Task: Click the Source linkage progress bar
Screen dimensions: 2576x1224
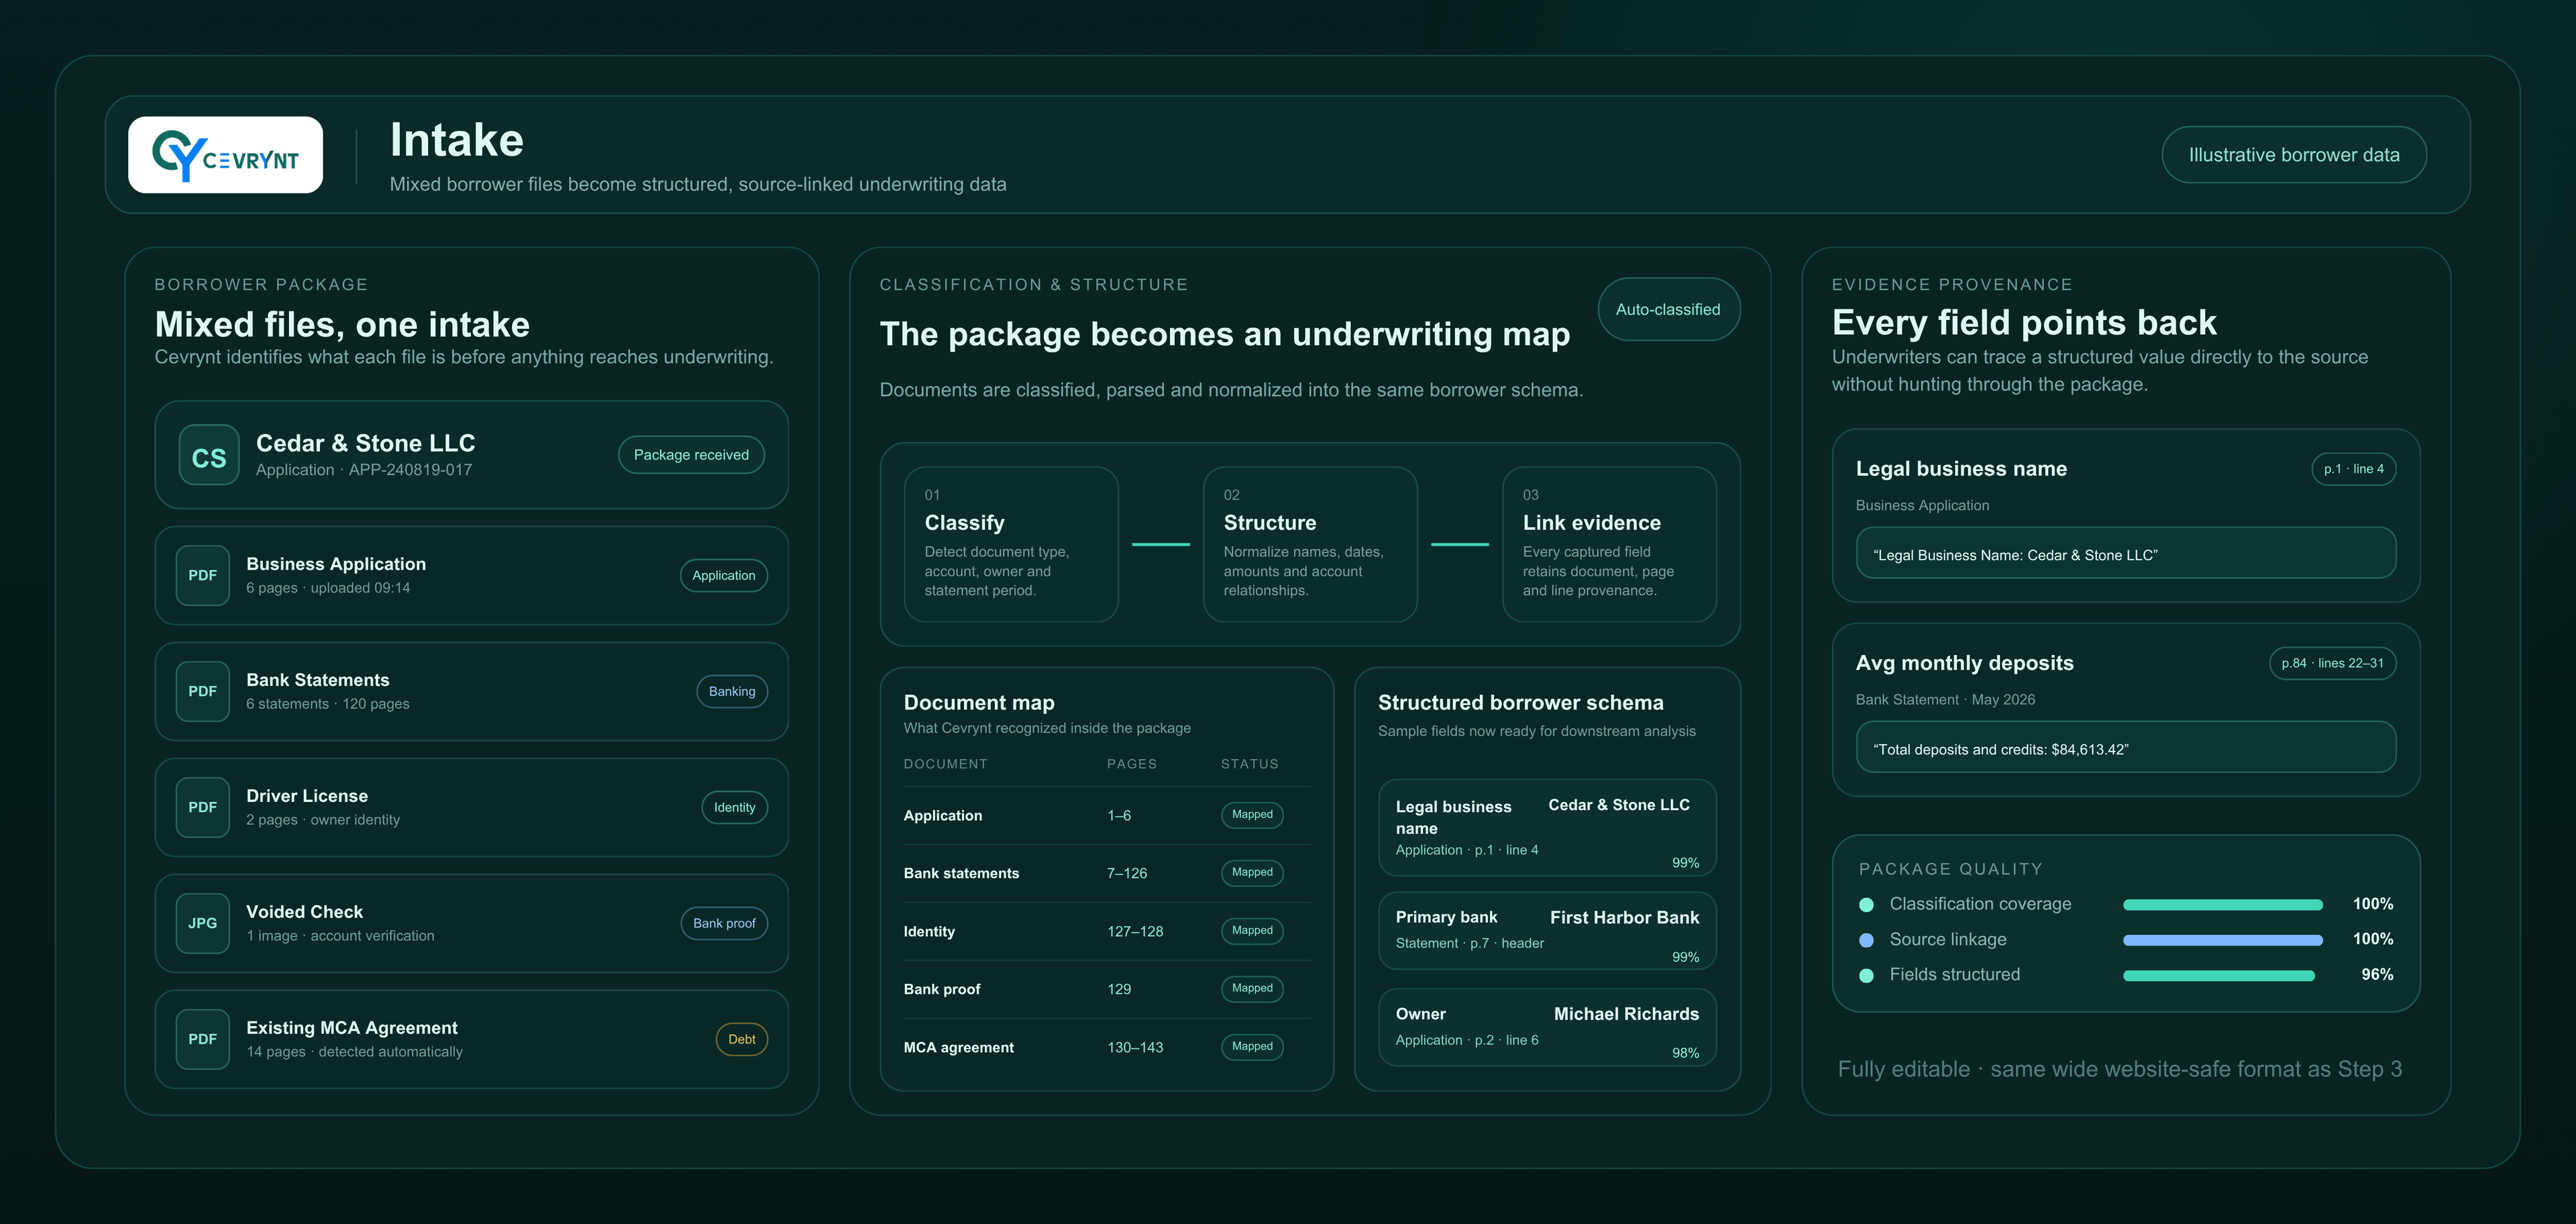Action: 2223,940
